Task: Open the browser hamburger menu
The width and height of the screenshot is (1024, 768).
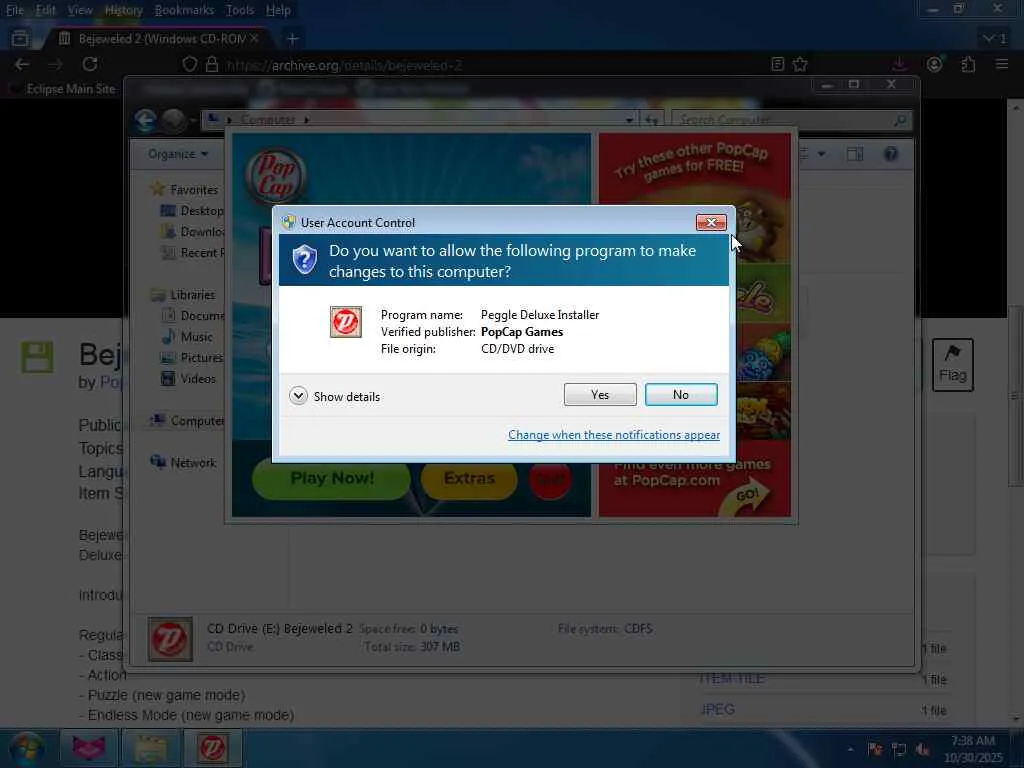Action: 1001,64
